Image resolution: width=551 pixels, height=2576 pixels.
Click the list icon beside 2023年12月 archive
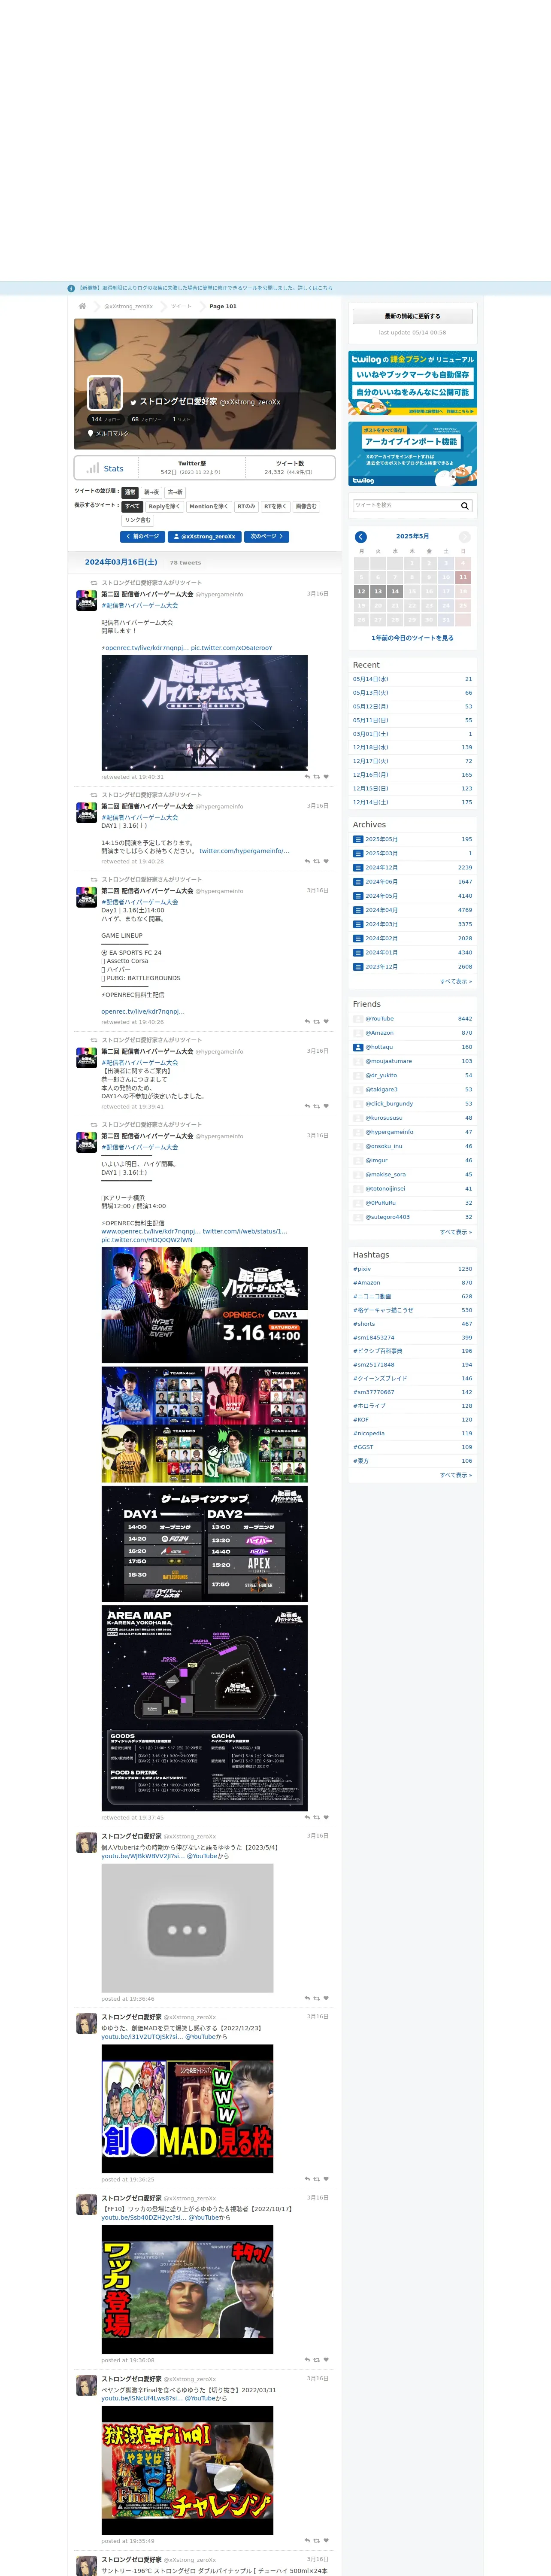pos(358,966)
